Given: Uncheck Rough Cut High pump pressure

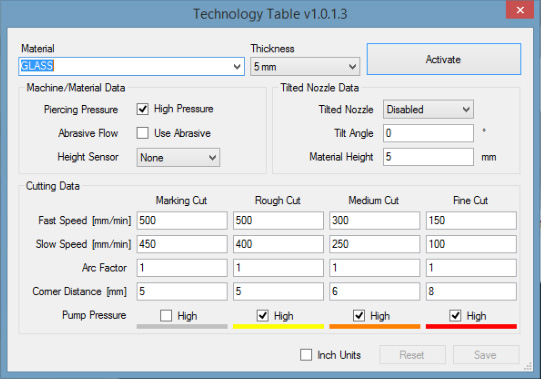Looking at the screenshot, I should pyautogui.click(x=263, y=315).
